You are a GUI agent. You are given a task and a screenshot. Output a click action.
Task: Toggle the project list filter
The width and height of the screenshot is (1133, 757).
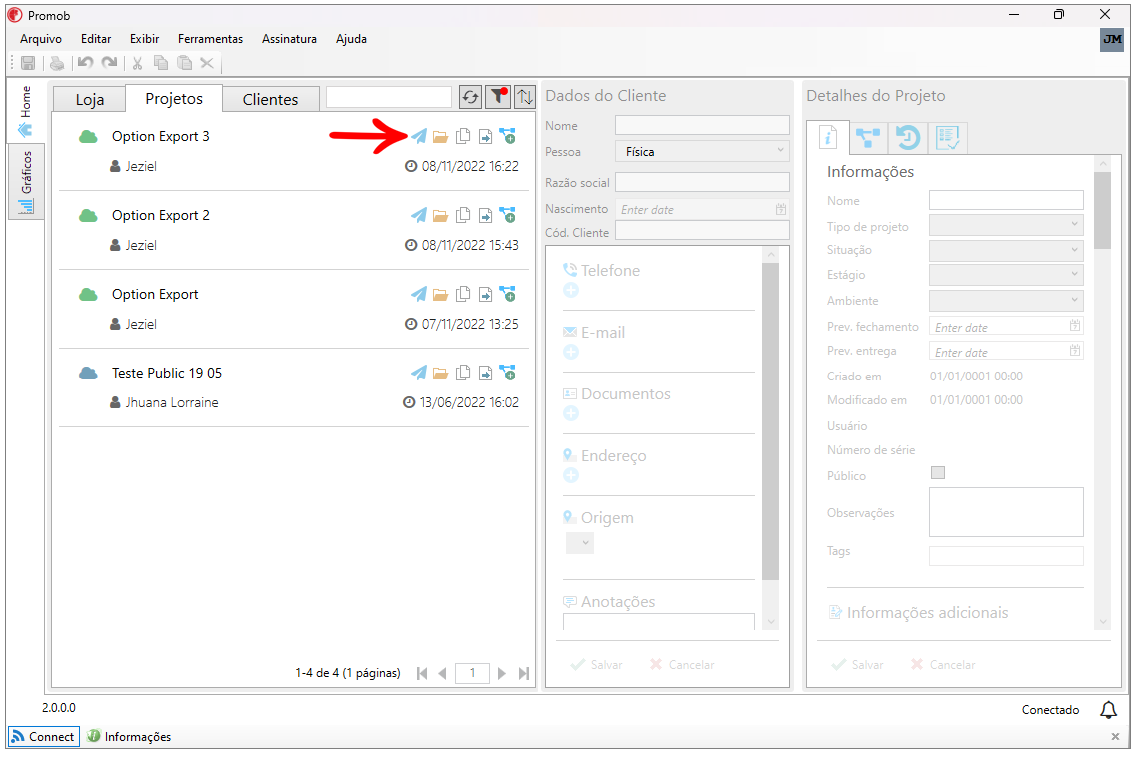pyautogui.click(x=498, y=97)
